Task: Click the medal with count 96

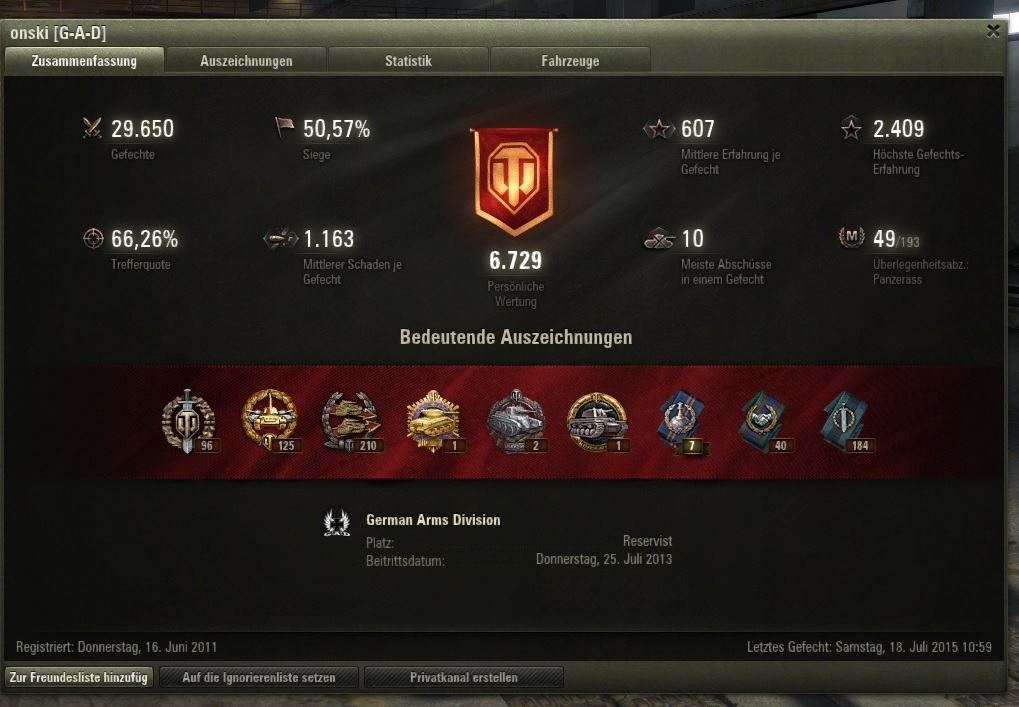Action: click(x=188, y=421)
